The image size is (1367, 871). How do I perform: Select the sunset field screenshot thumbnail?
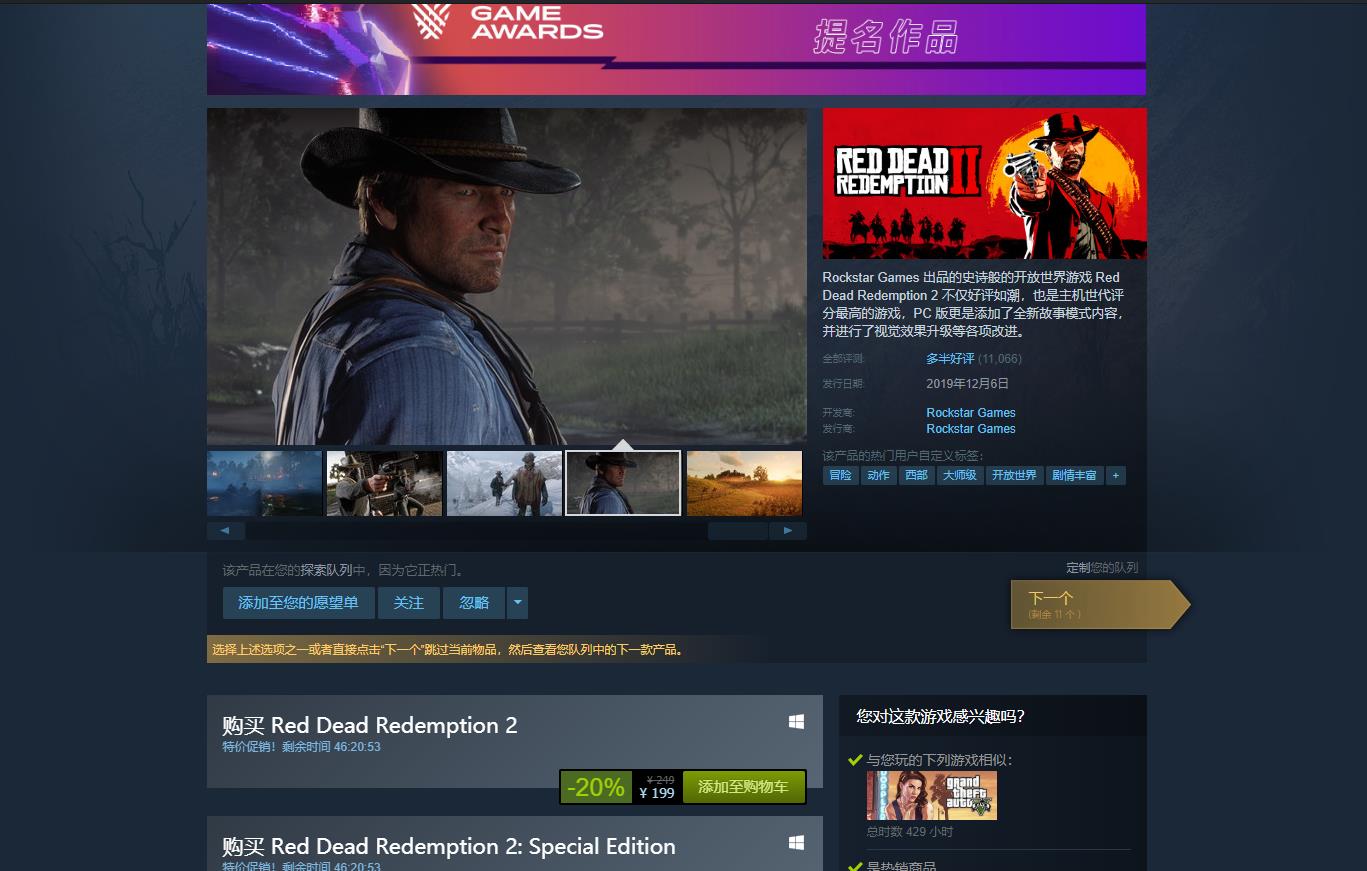pos(744,483)
